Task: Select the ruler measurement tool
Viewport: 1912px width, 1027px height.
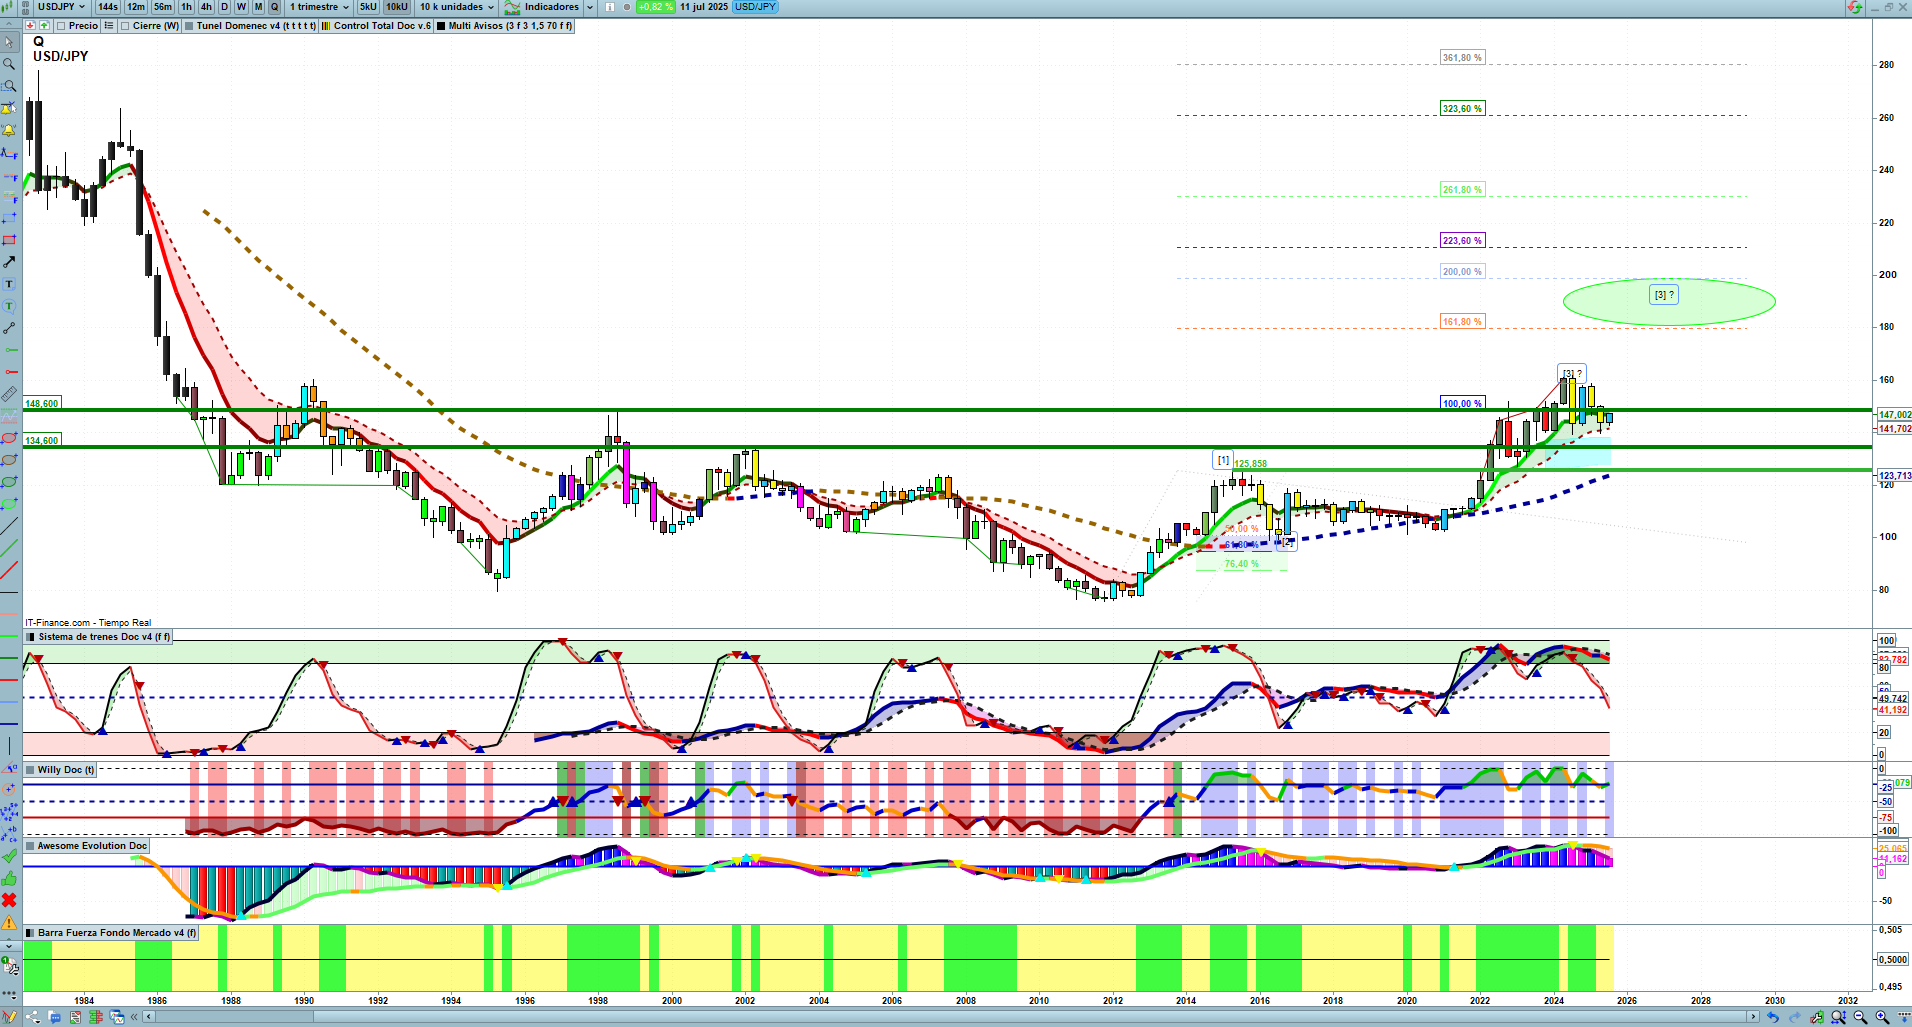Action: (9, 394)
